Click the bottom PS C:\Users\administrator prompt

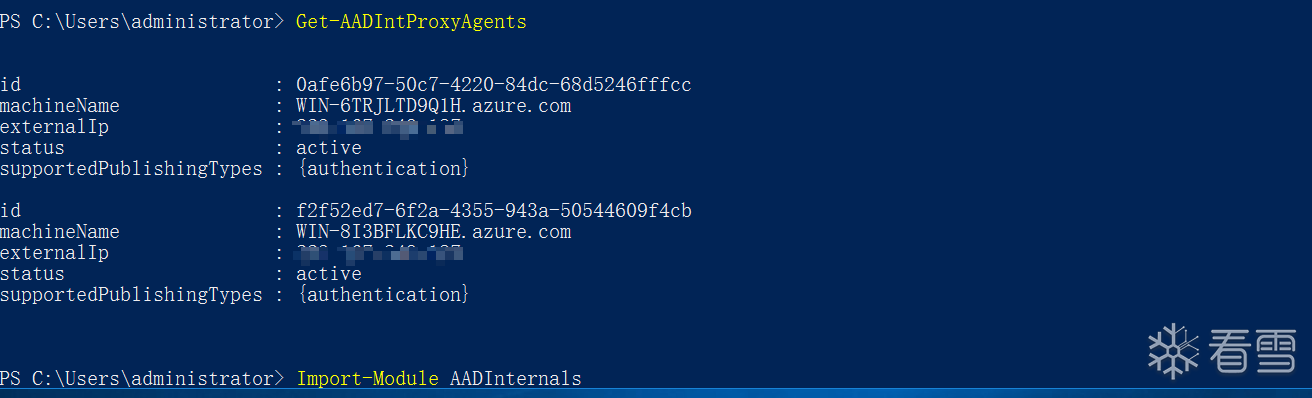pos(142,378)
